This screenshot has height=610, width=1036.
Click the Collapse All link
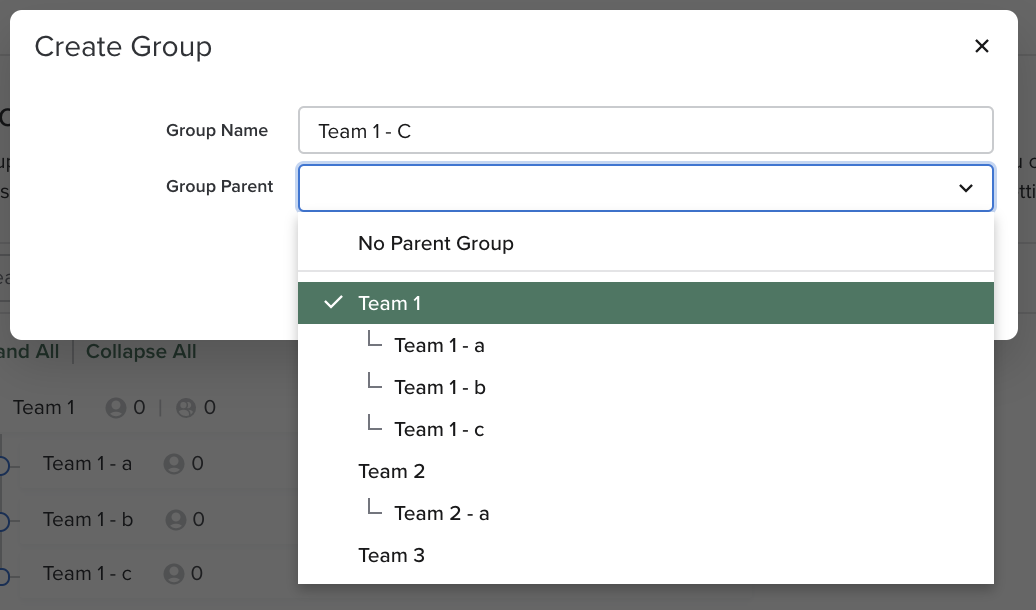click(x=140, y=352)
